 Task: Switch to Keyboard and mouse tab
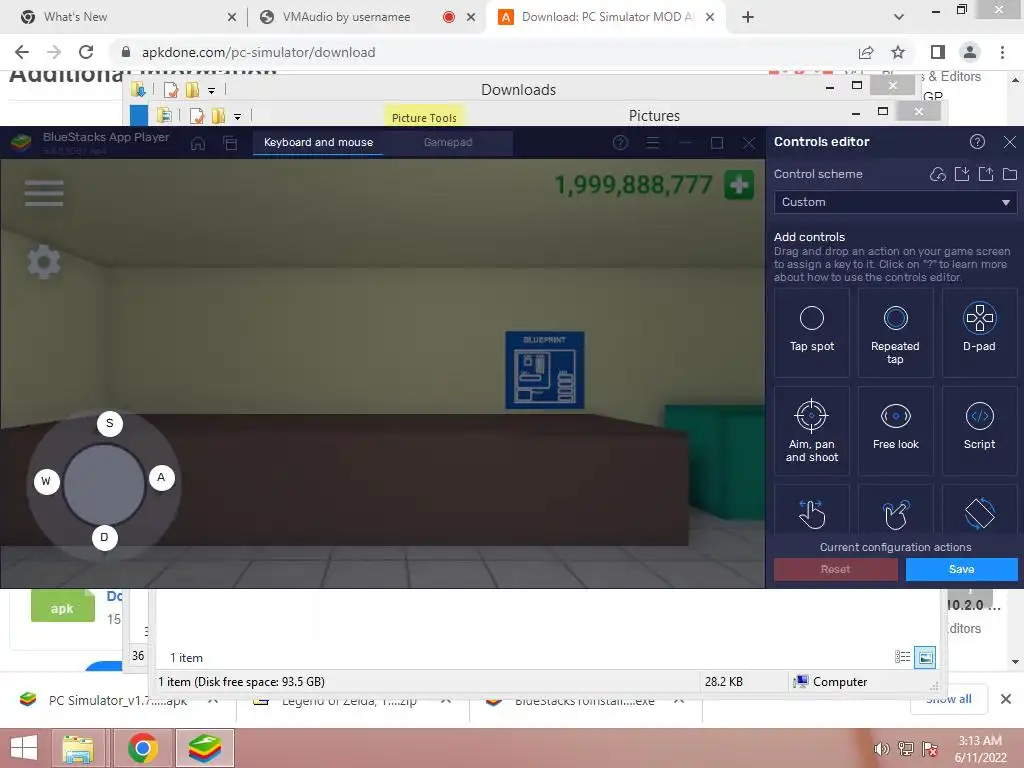[318, 142]
